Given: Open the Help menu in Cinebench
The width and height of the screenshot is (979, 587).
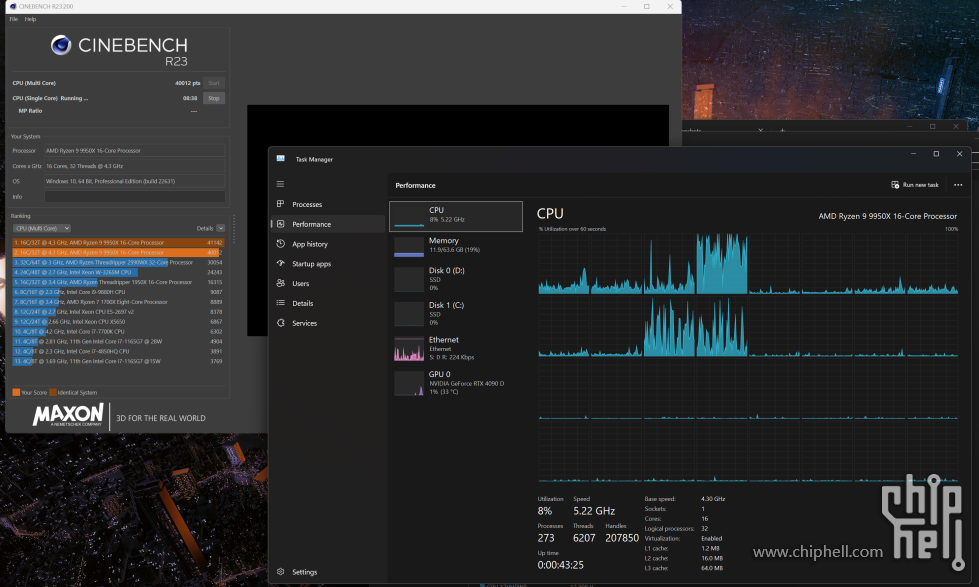Looking at the screenshot, I should point(31,19).
